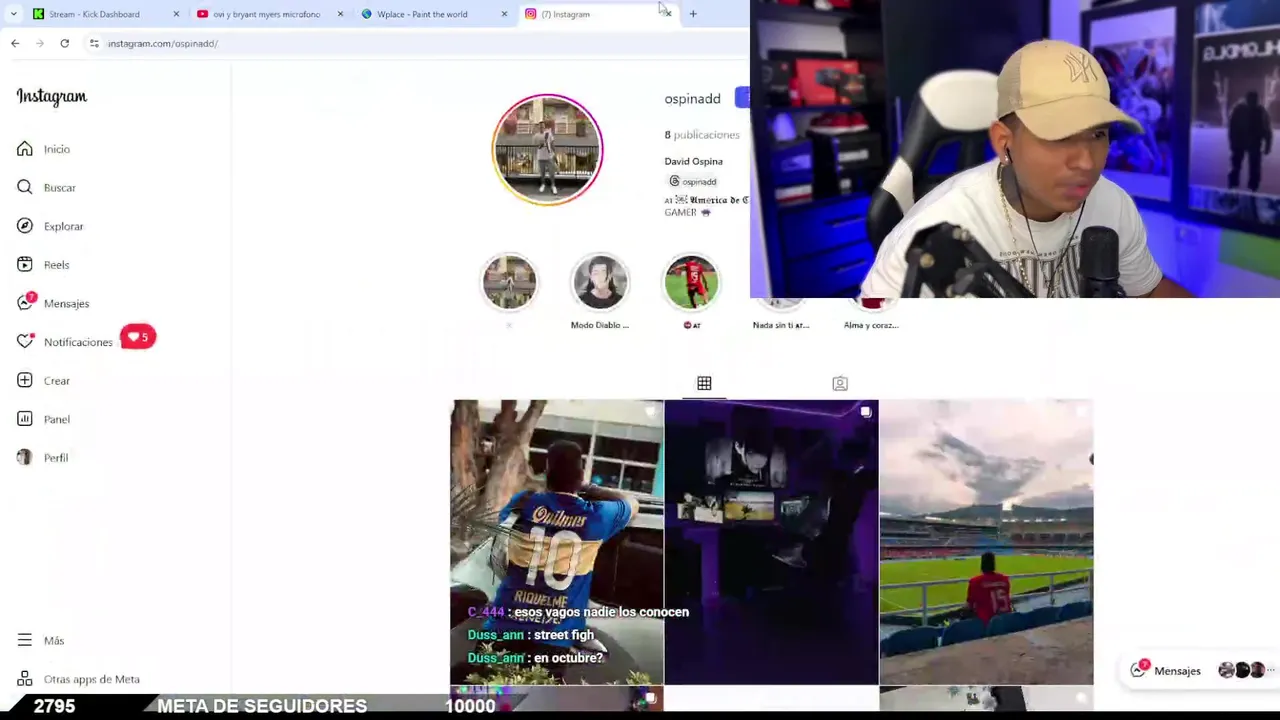Expand the Más hamburger menu

[25, 640]
